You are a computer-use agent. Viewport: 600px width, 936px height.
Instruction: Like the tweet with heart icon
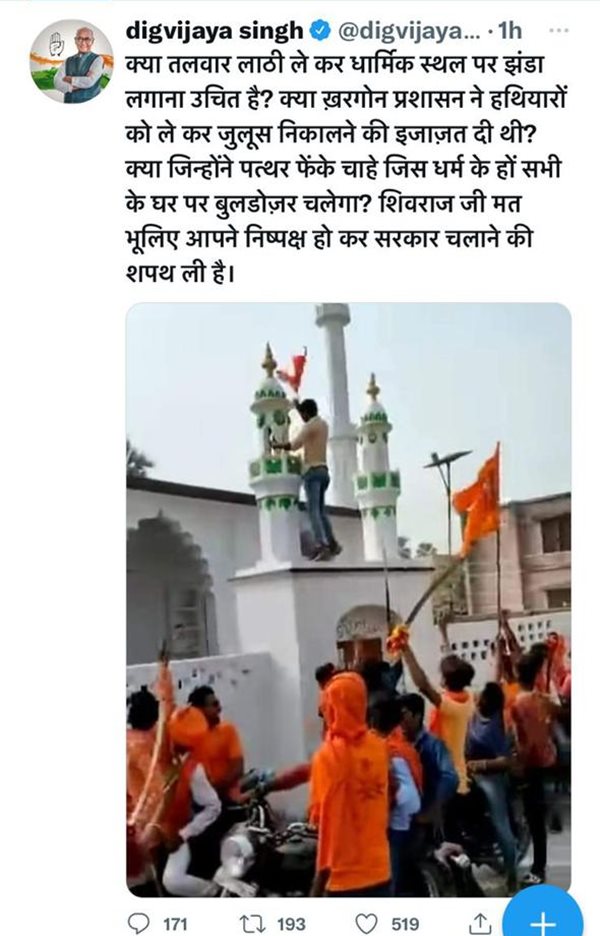tap(366, 923)
